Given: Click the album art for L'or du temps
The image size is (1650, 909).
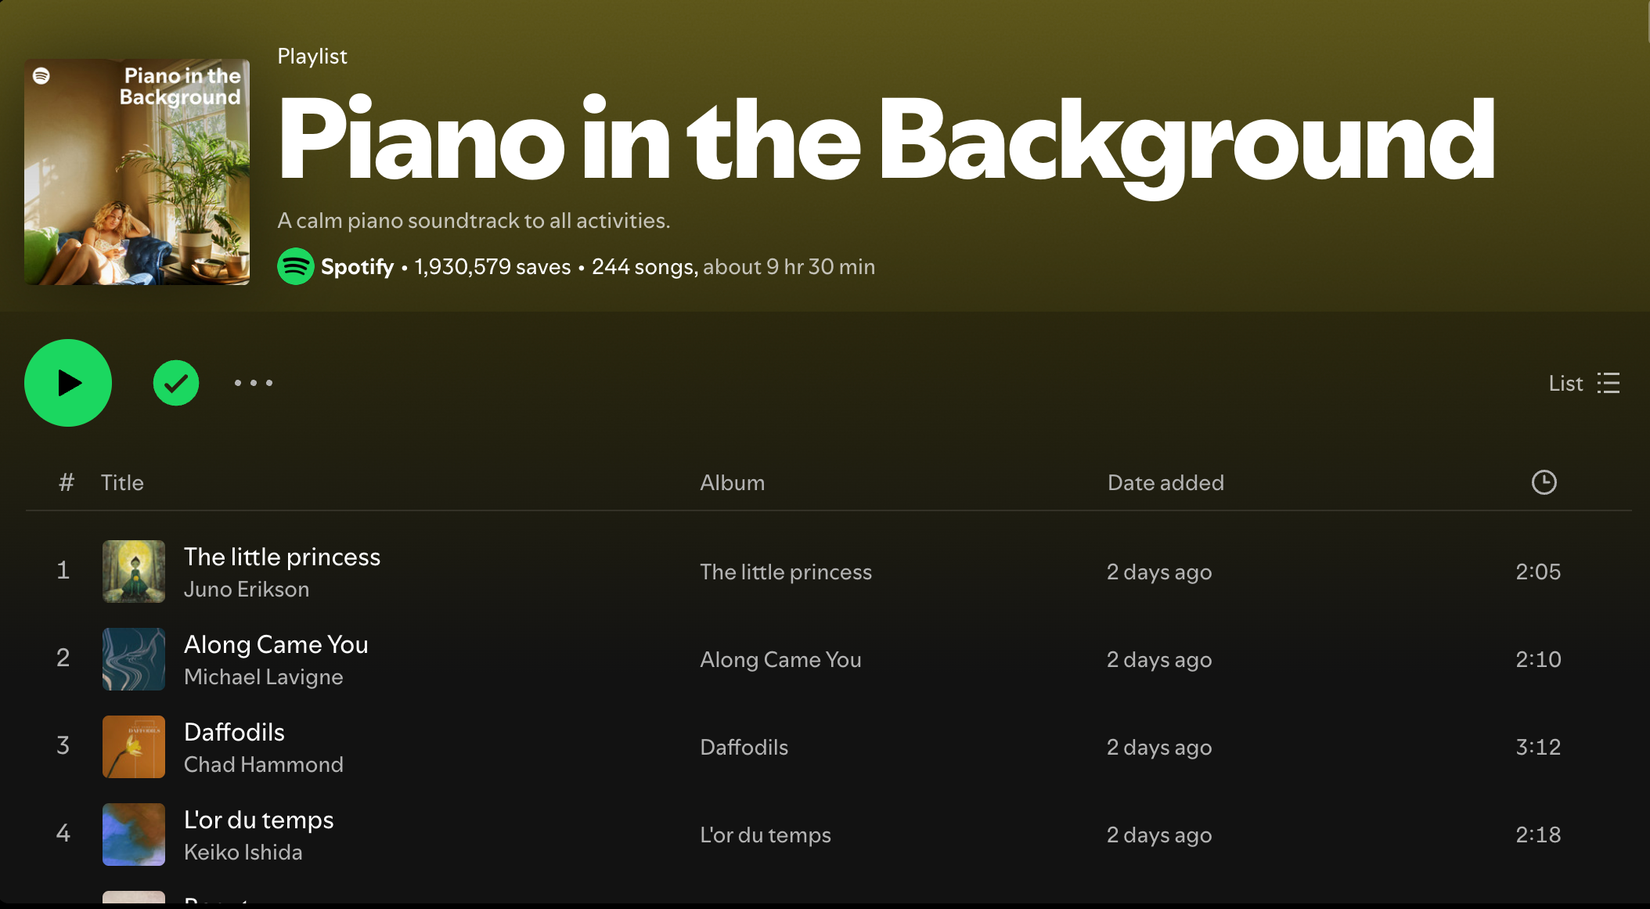Looking at the screenshot, I should click(133, 834).
